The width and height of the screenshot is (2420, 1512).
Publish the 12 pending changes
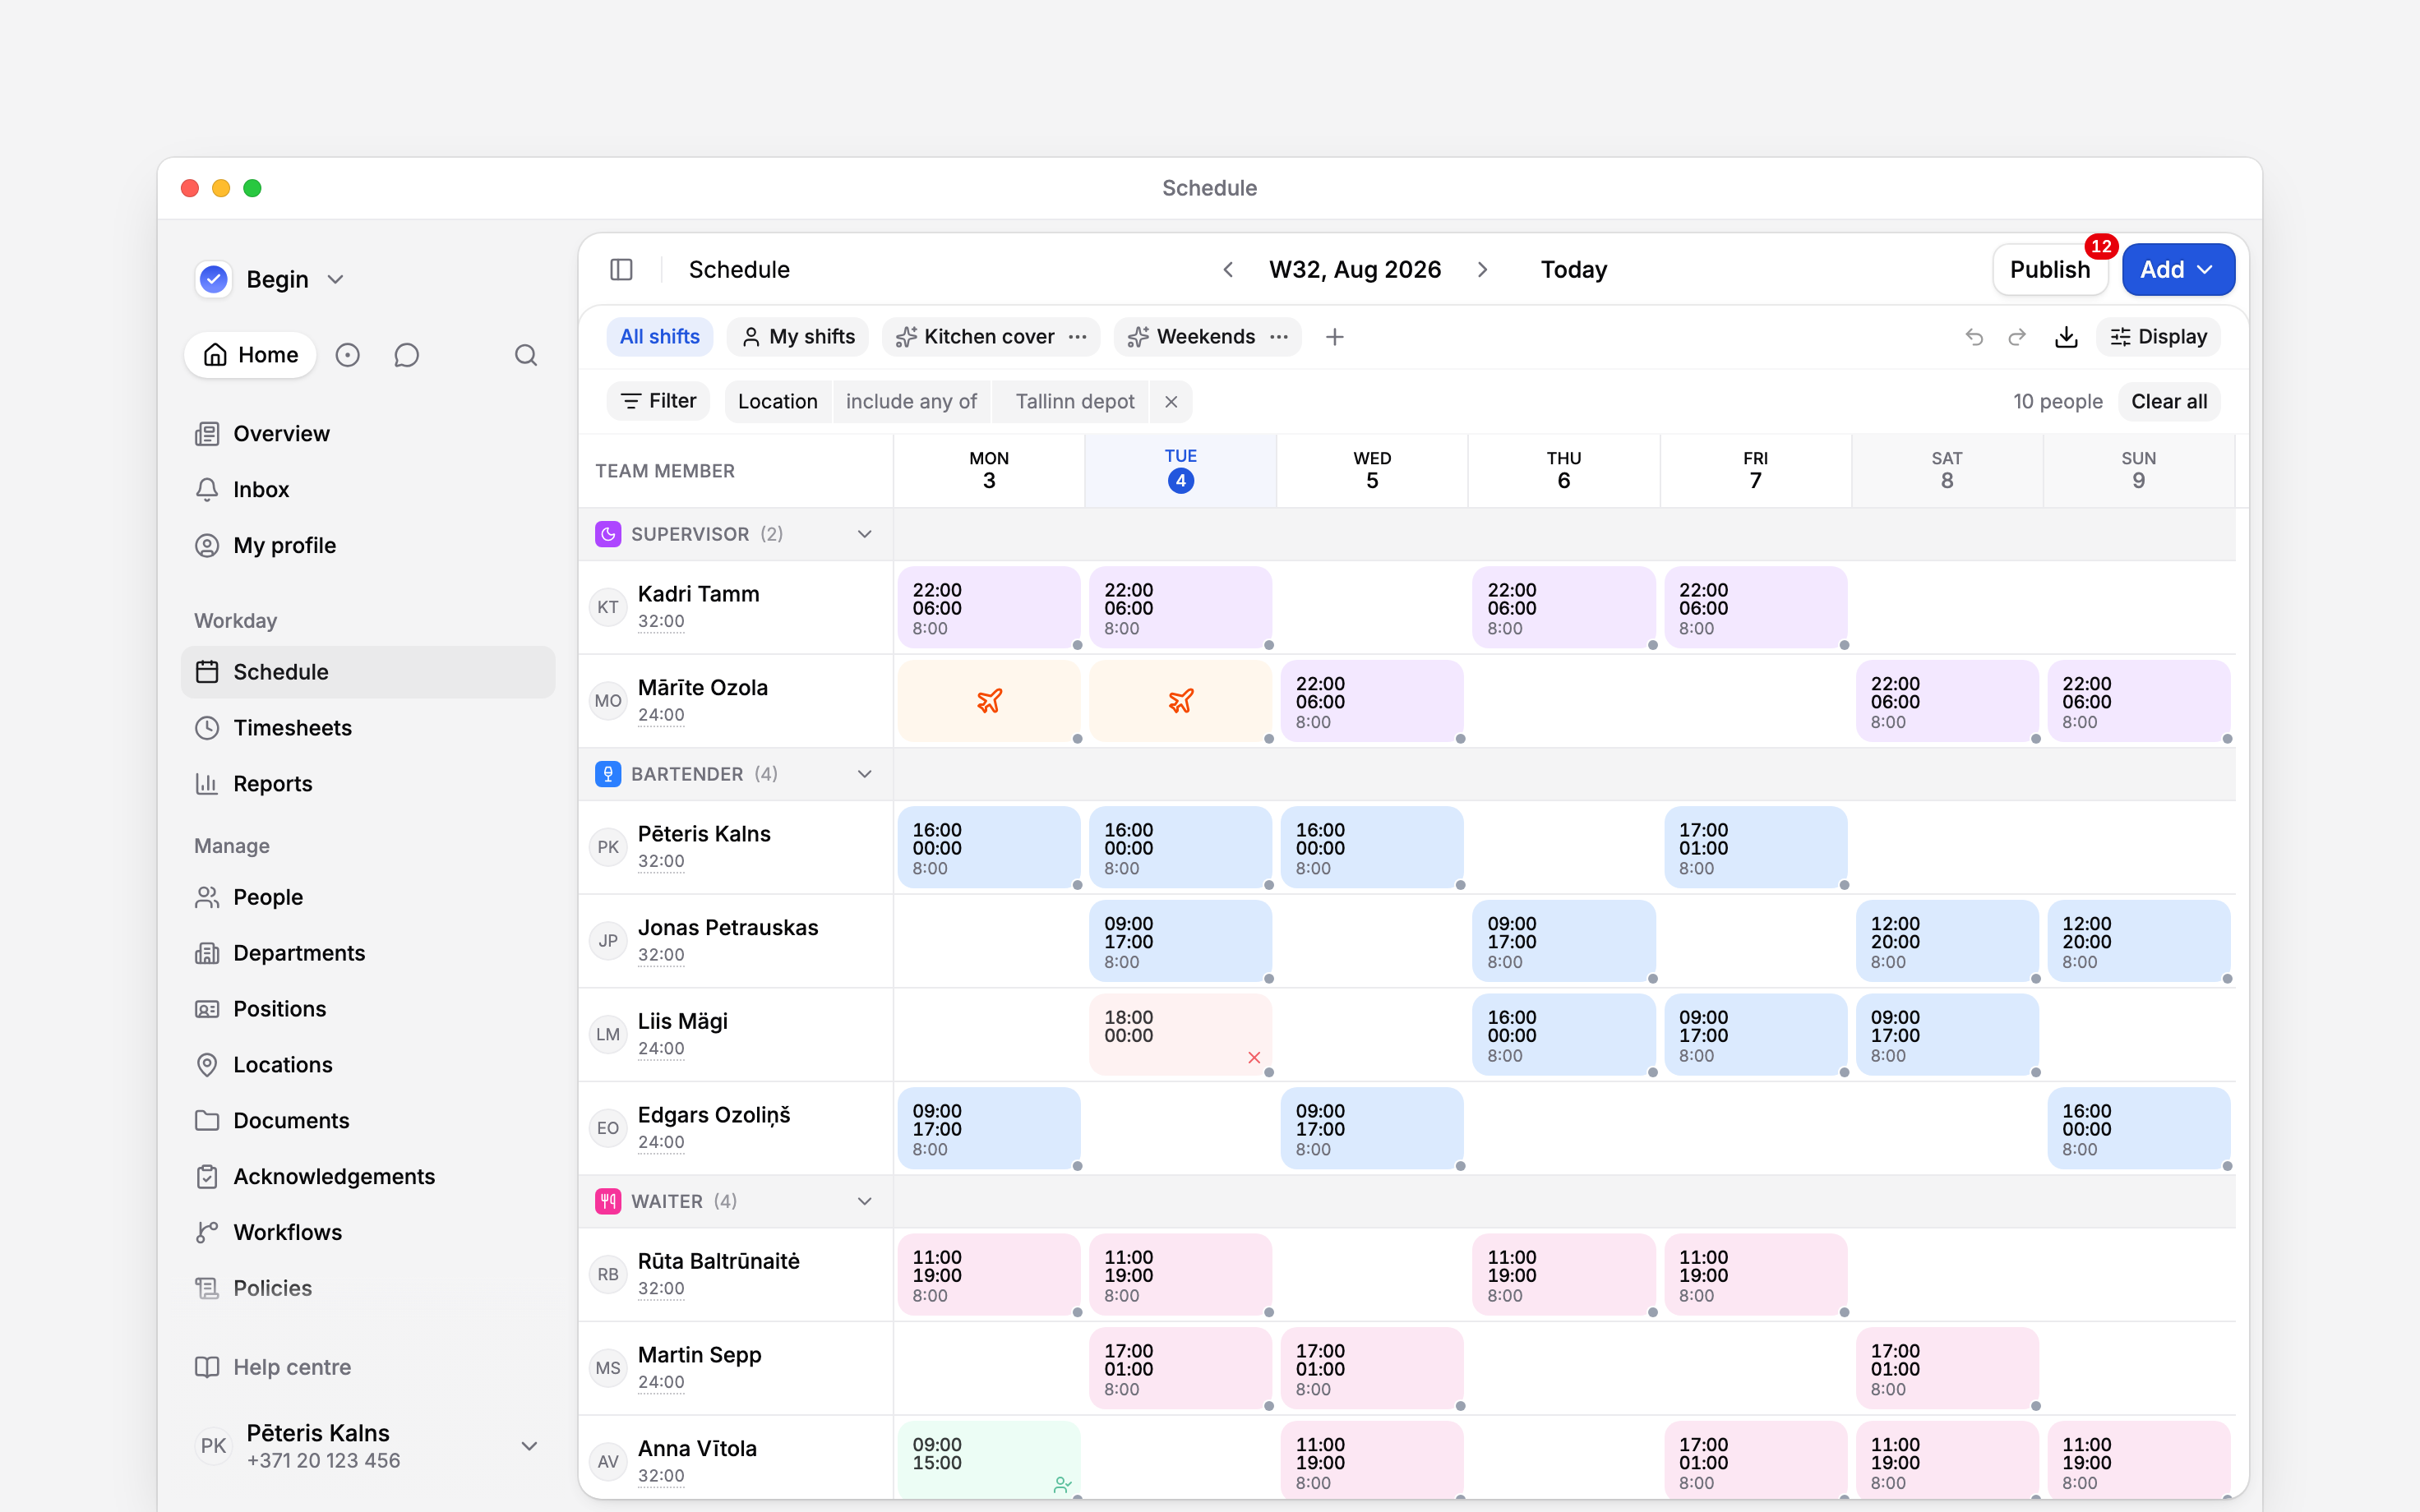coord(2049,270)
